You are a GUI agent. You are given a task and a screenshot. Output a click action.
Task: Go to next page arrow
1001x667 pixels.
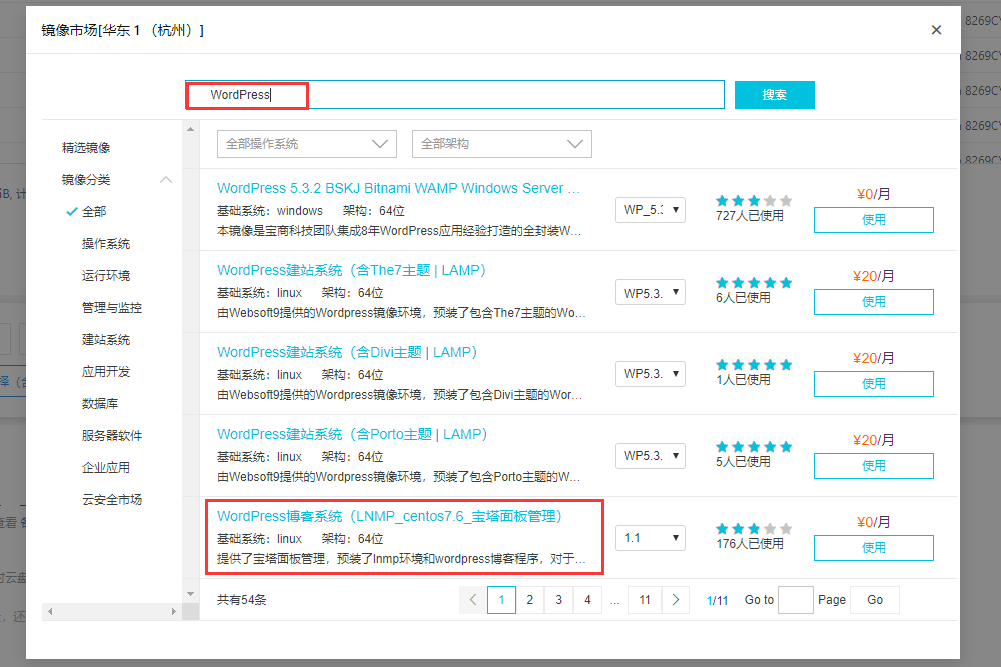click(x=675, y=600)
